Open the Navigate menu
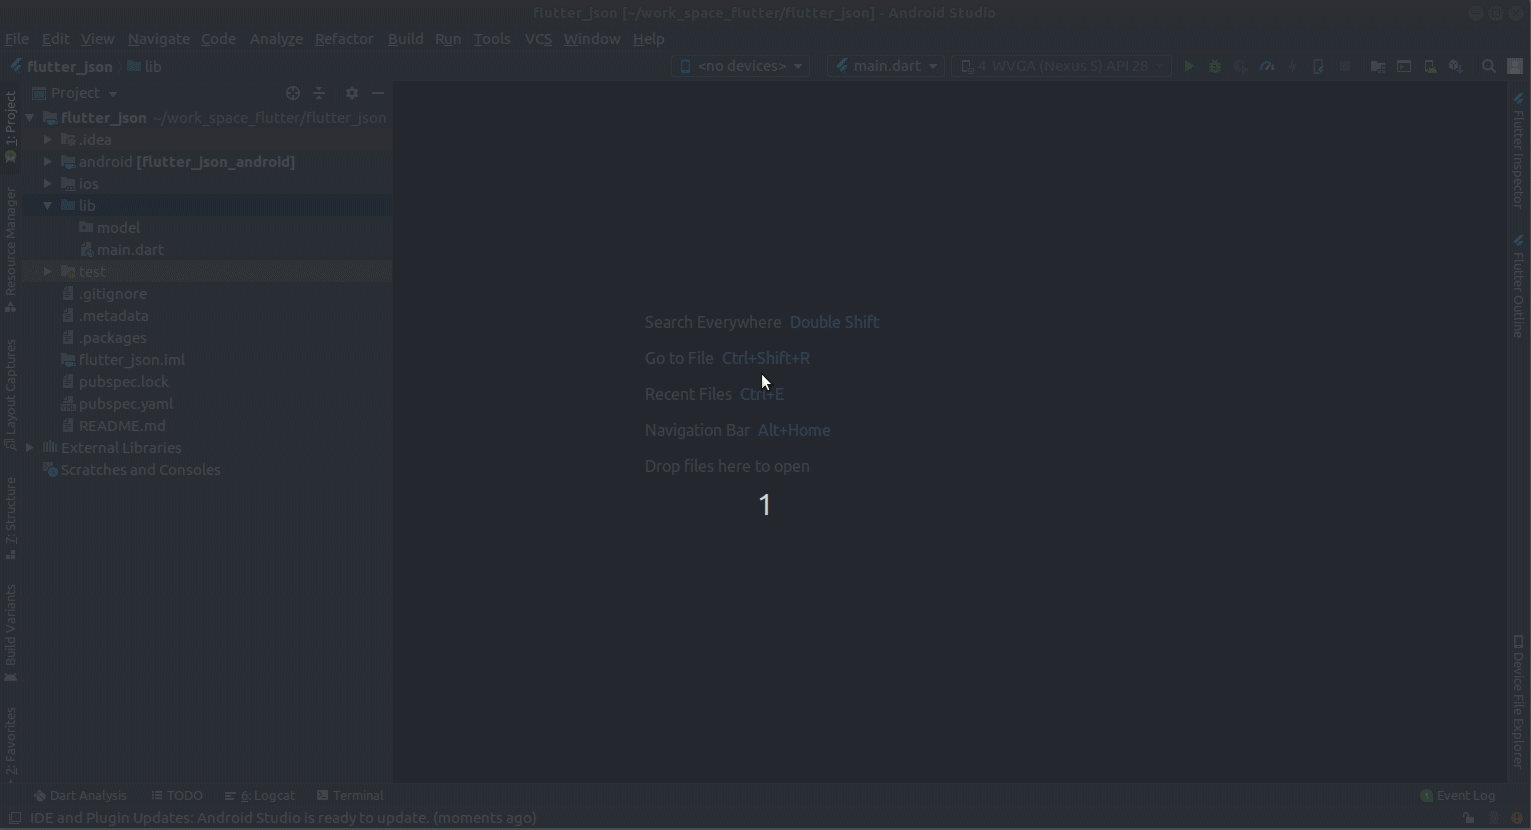Image resolution: width=1531 pixels, height=830 pixels. tap(158, 39)
